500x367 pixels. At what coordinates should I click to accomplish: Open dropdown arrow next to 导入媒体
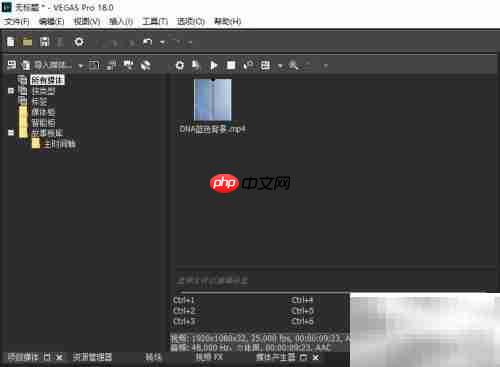pyautogui.click(x=80, y=66)
